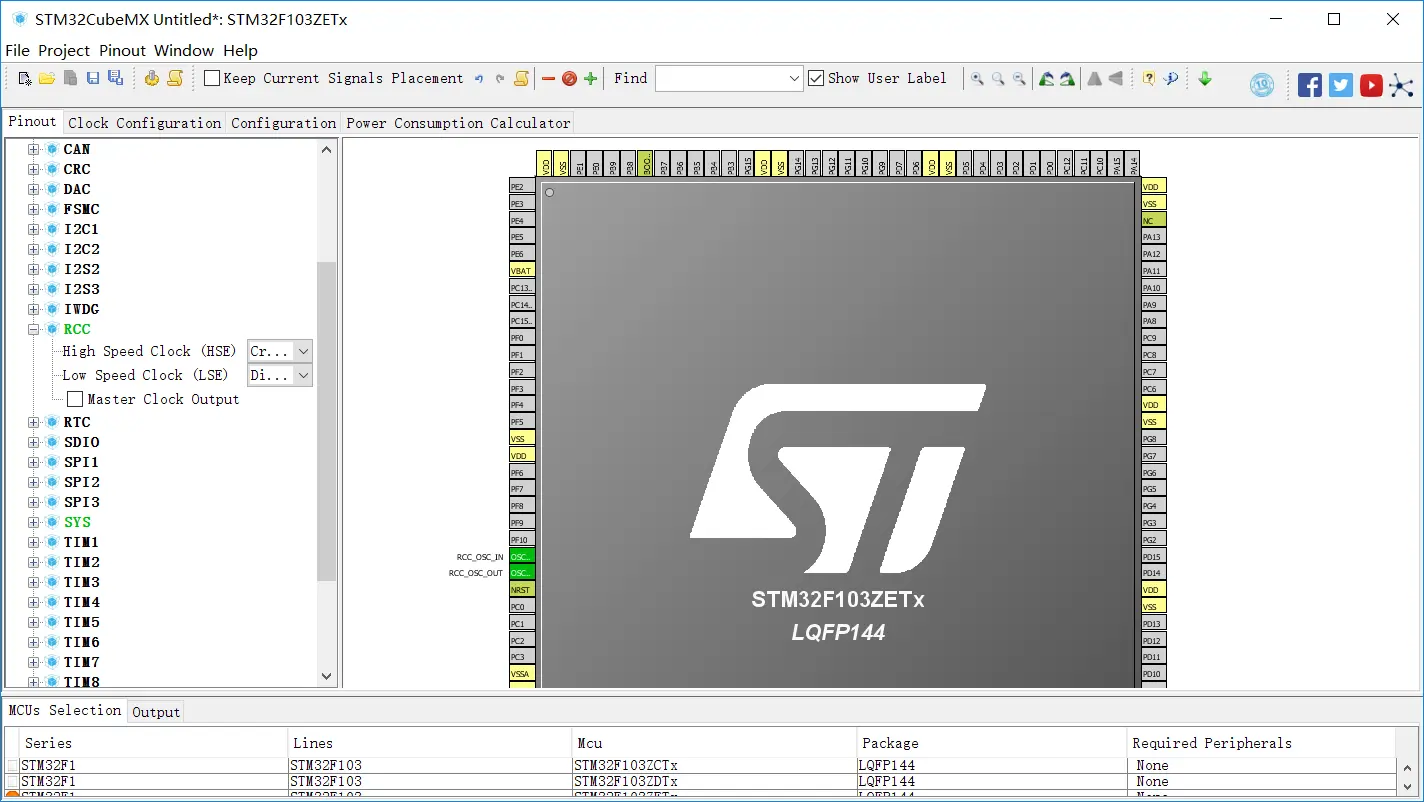Open the load project folder icon

coord(47,78)
